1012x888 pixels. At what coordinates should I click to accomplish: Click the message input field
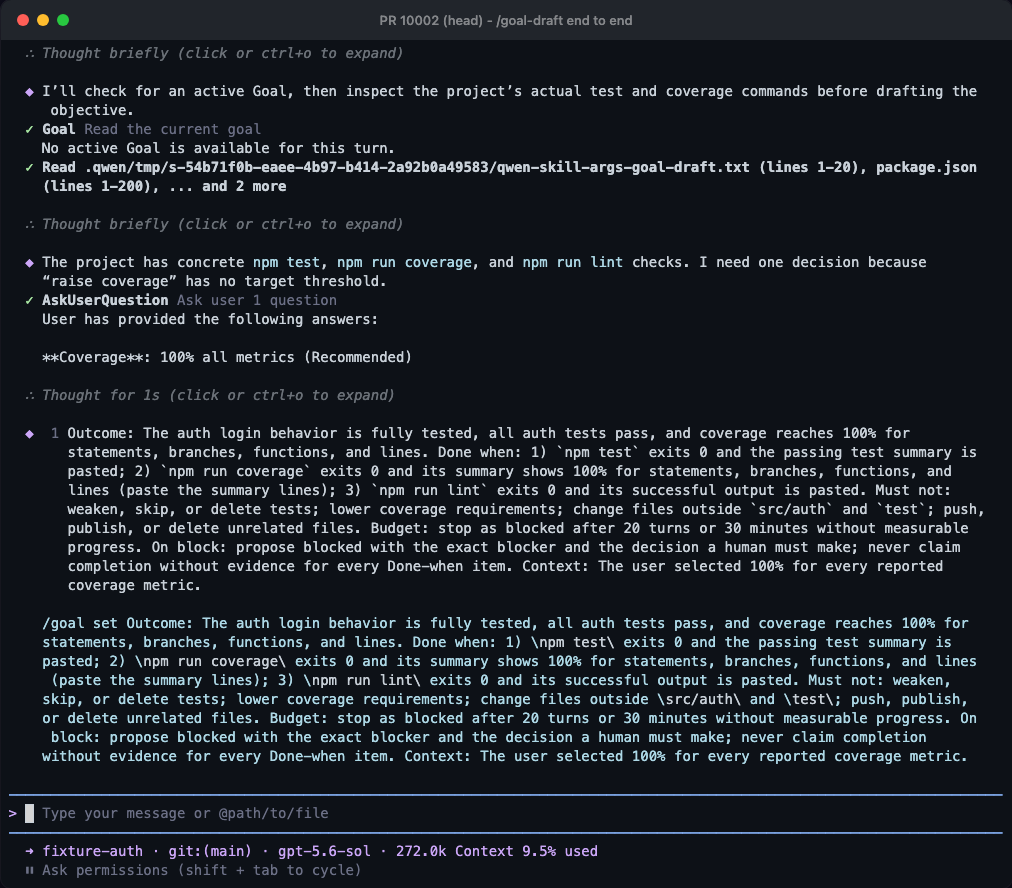click(505, 813)
